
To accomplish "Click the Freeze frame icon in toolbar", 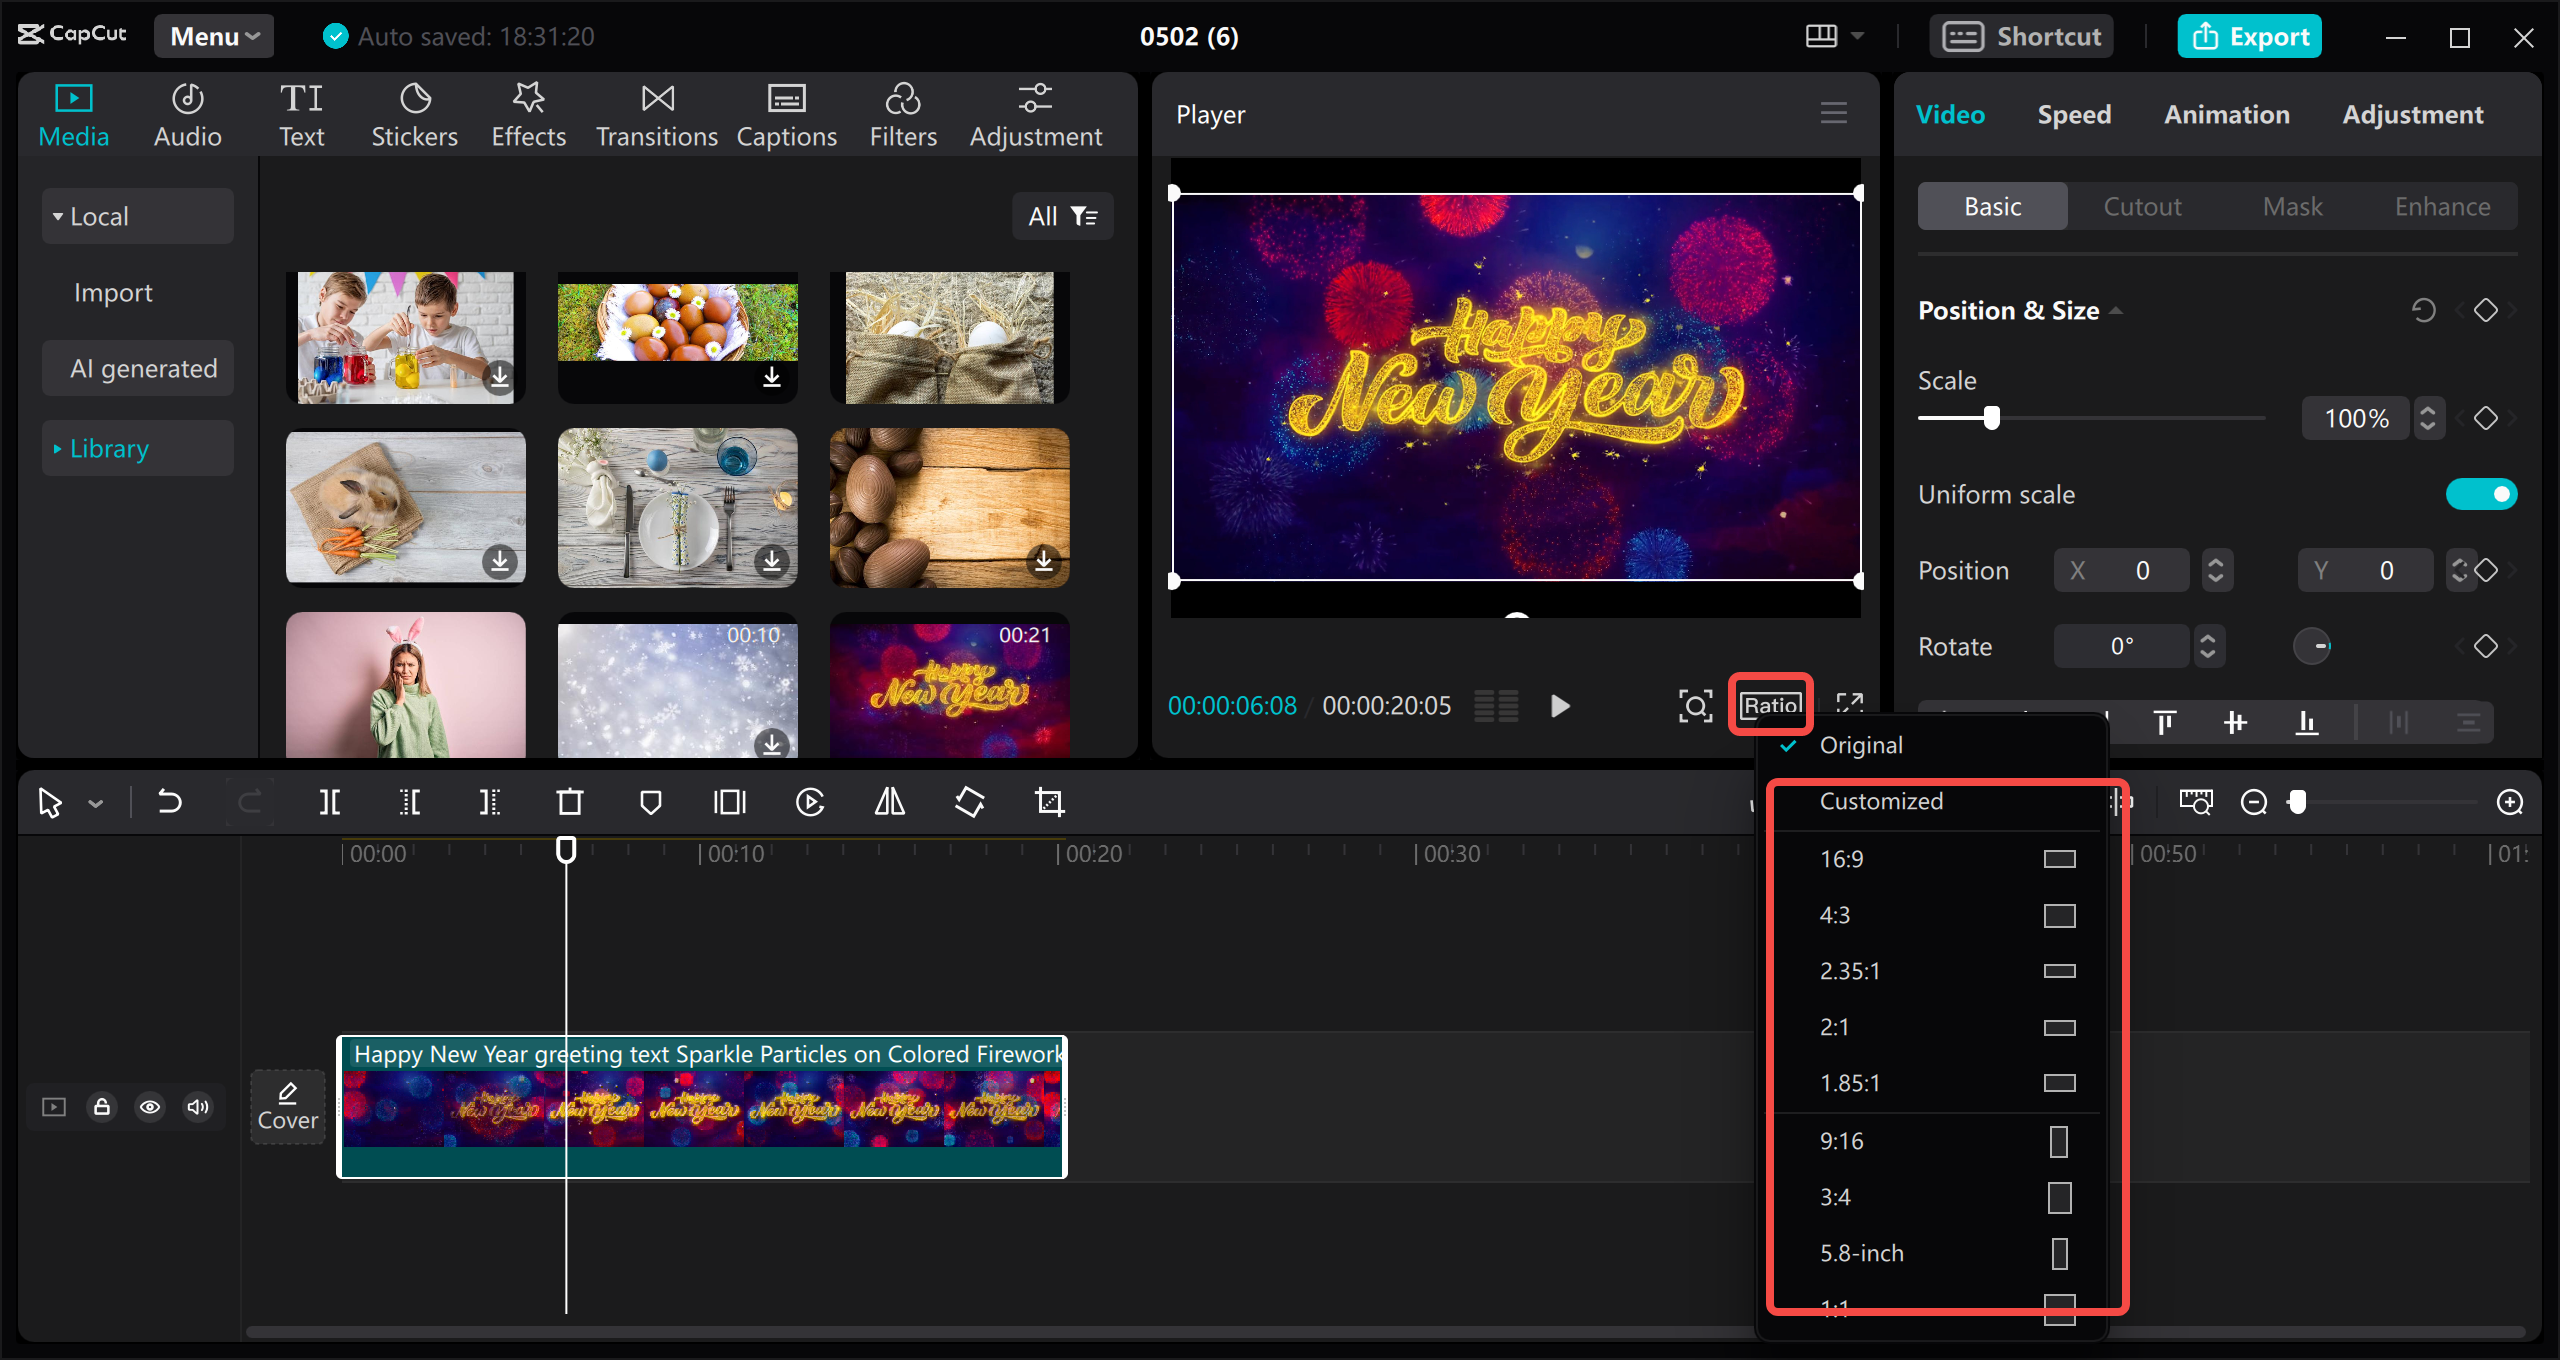I will 730,802.
